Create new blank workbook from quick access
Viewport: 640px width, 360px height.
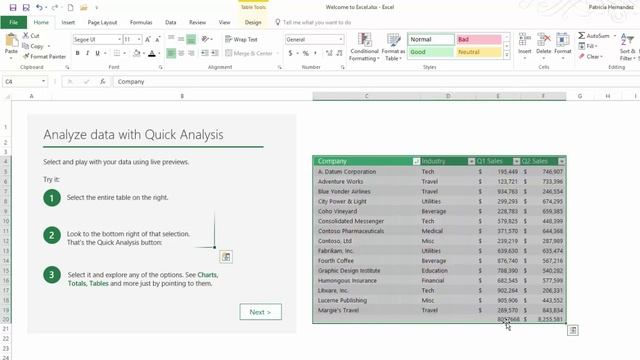tap(70, 7)
